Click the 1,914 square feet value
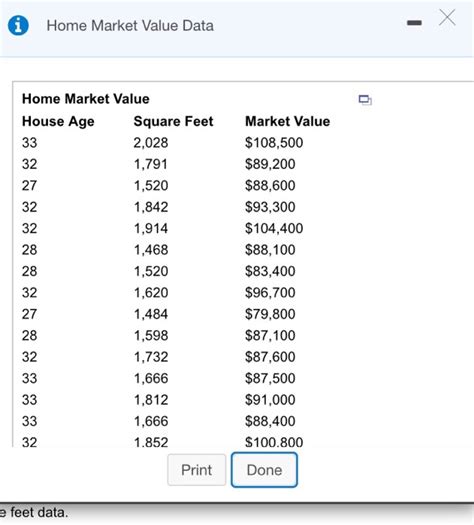This screenshot has width=474, height=525. [x=151, y=228]
